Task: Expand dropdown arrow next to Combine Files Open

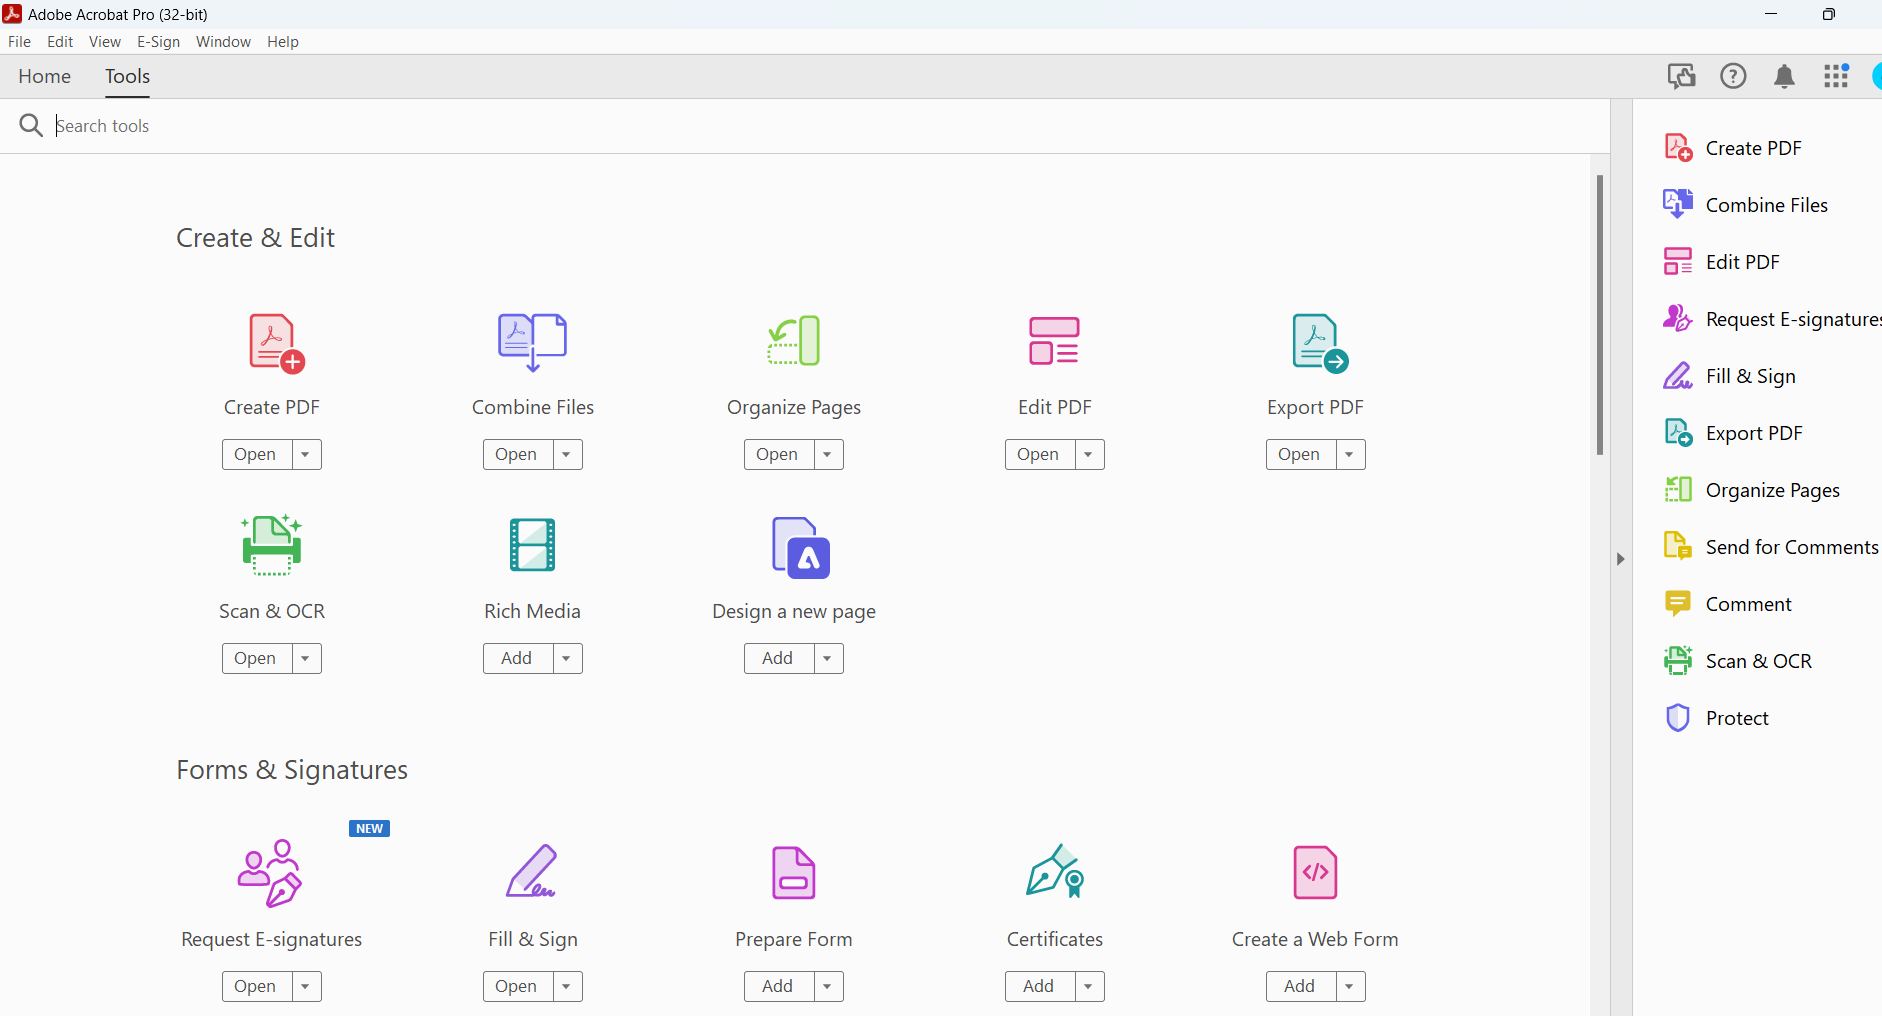Action: (x=567, y=454)
